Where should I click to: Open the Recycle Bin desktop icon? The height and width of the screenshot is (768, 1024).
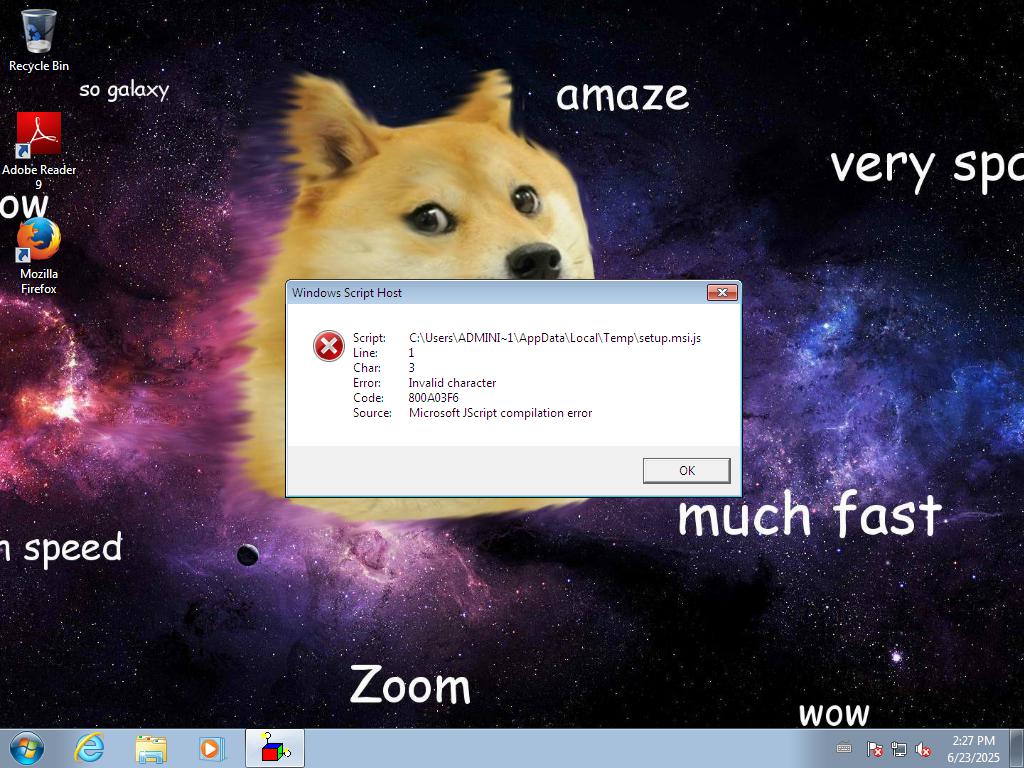coord(39,39)
